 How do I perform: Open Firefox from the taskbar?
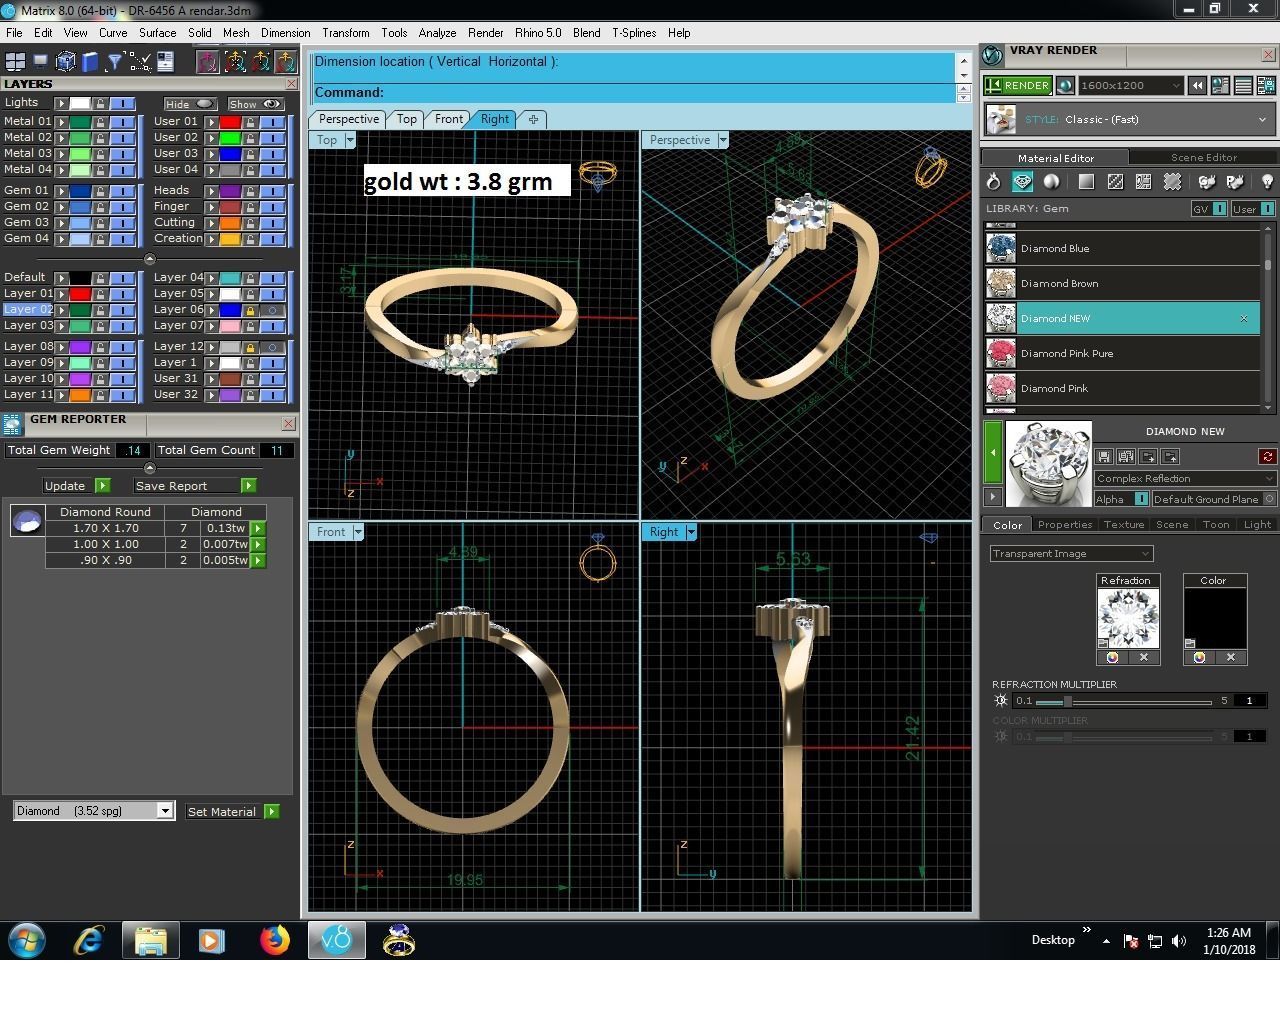(x=274, y=941)
